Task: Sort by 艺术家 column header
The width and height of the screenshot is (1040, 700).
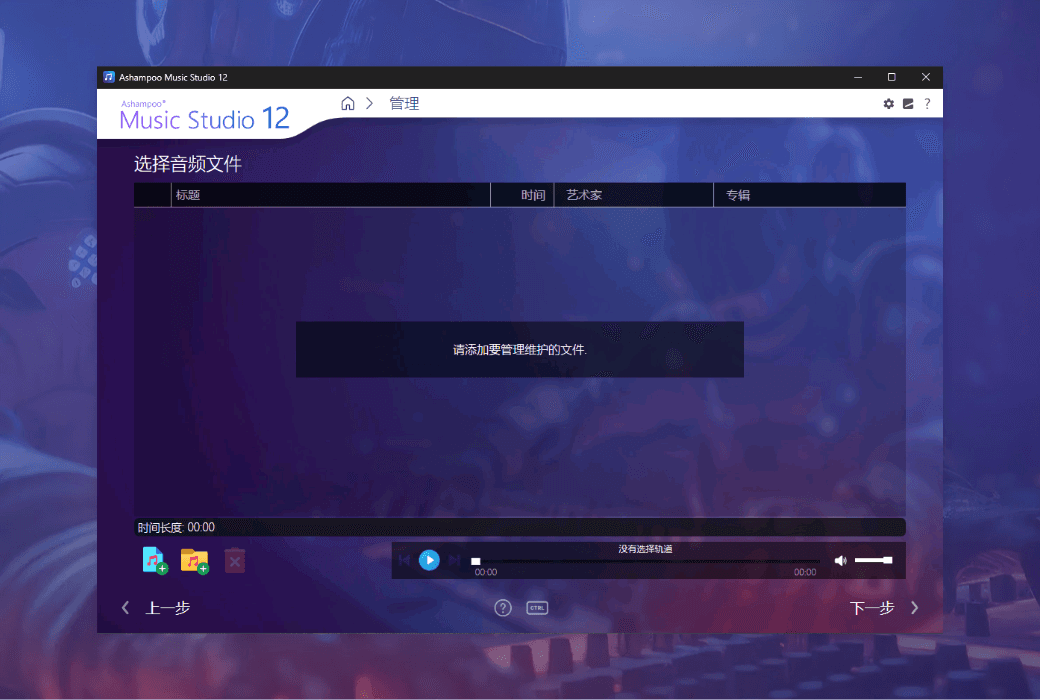Action: click(633, 195)
